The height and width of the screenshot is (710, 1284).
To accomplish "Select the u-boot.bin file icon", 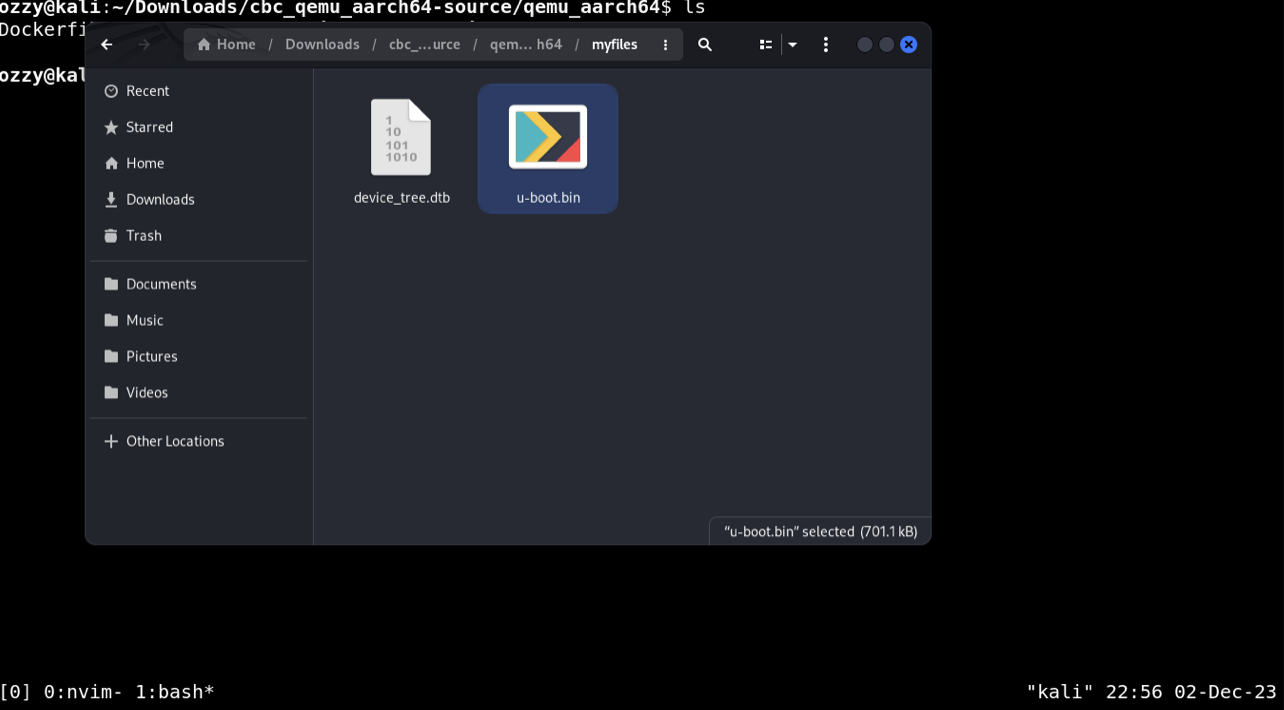I will (x=548, y=137).
